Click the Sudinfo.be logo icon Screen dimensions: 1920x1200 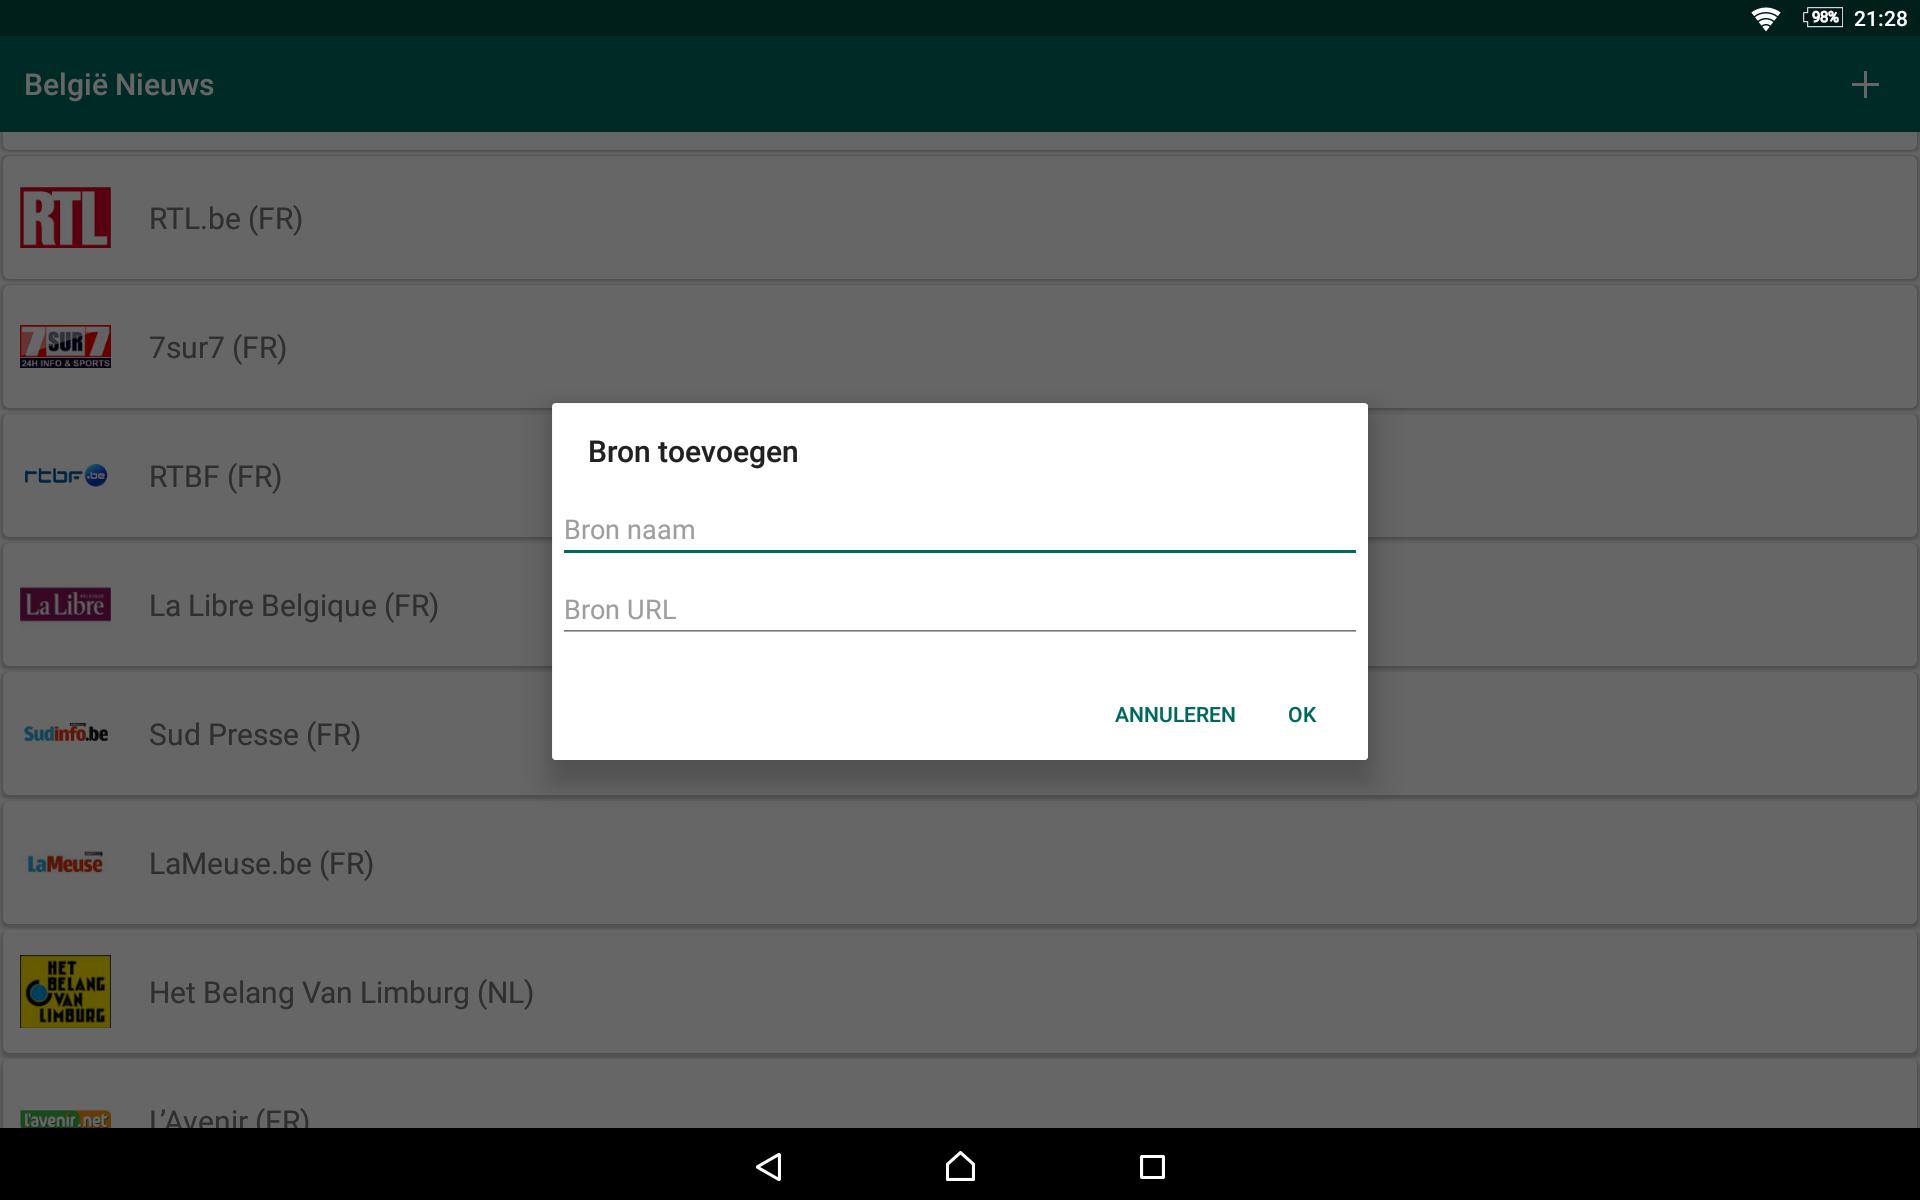66,734
